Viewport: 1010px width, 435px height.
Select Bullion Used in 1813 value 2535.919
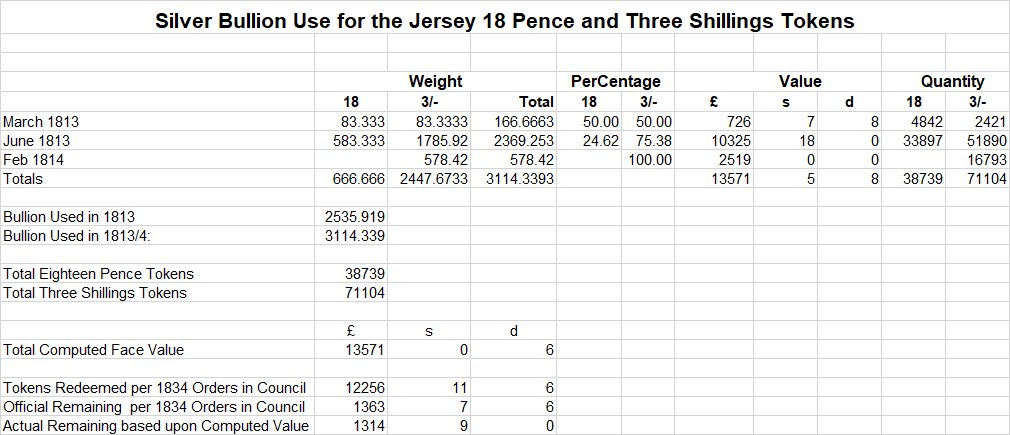pos(355,217)
